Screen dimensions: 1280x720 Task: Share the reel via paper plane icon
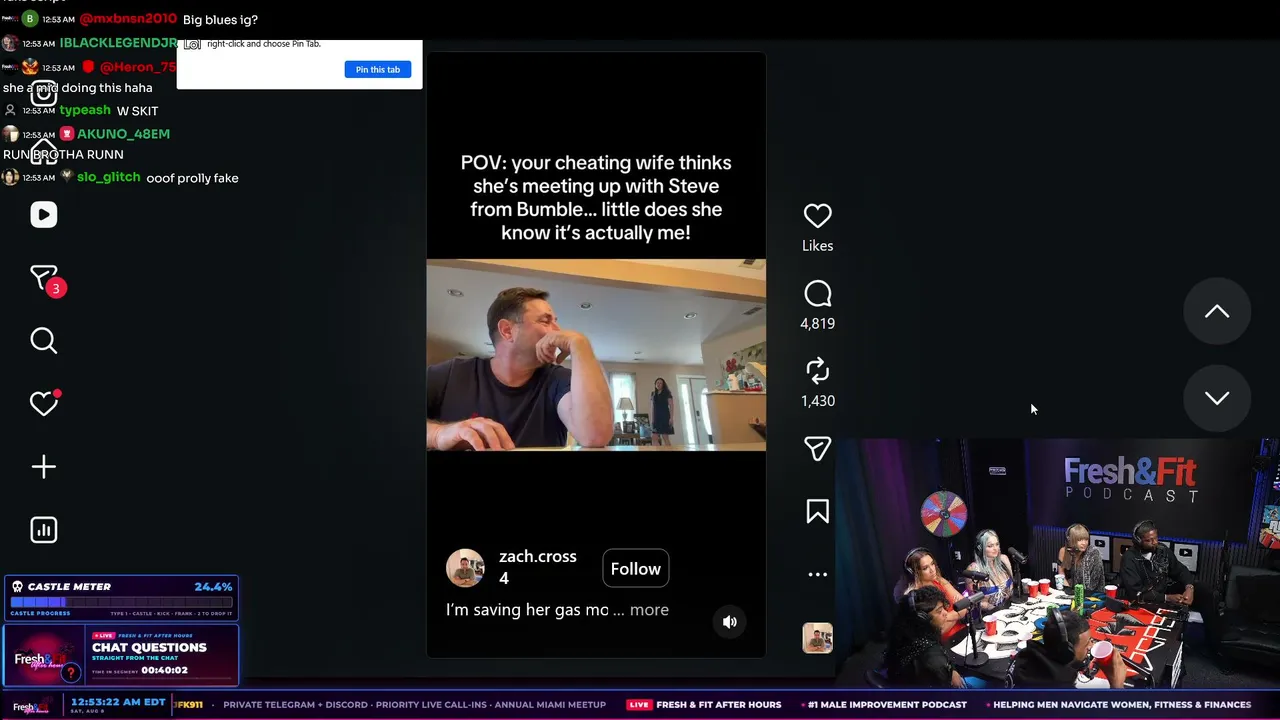click(x=817, y=449)
